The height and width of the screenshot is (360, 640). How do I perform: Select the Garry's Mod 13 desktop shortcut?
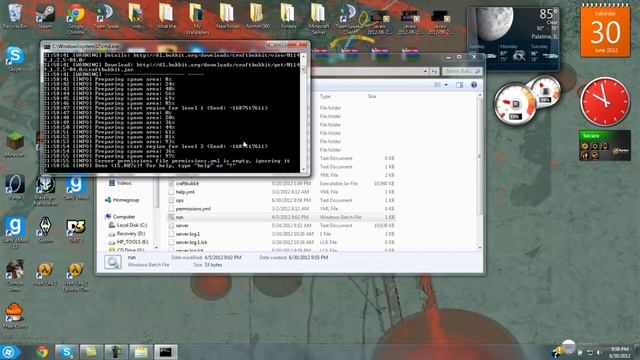(15, 232)
